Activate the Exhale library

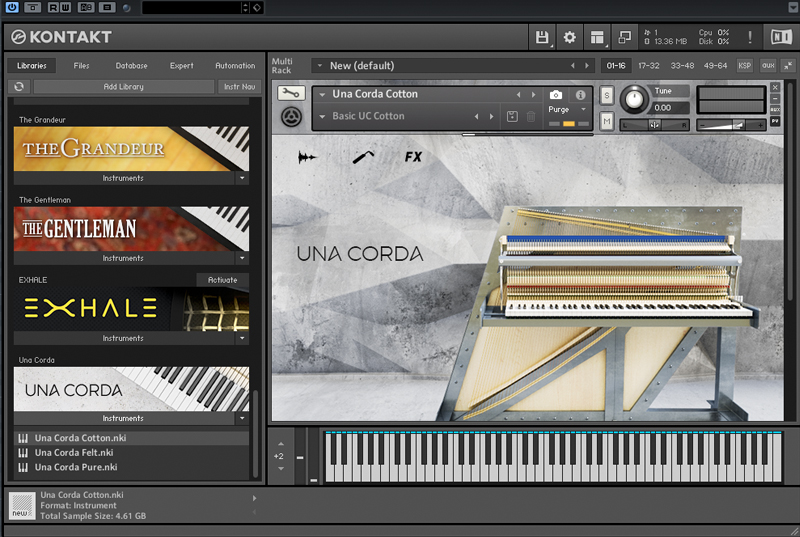(x=222, y=279)
